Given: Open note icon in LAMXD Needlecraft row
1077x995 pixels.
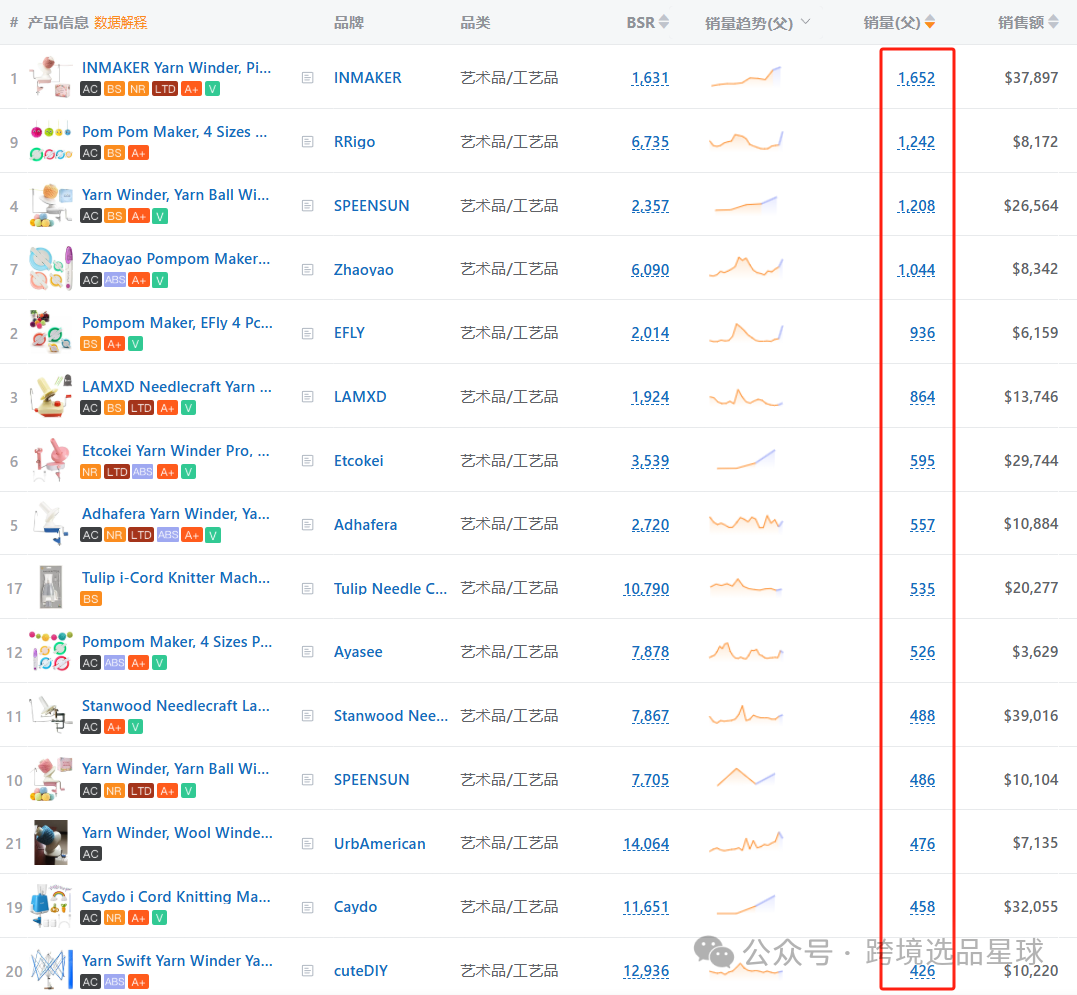Looking at the screenshot, I should pyautogui.click(x=308, y=397).
